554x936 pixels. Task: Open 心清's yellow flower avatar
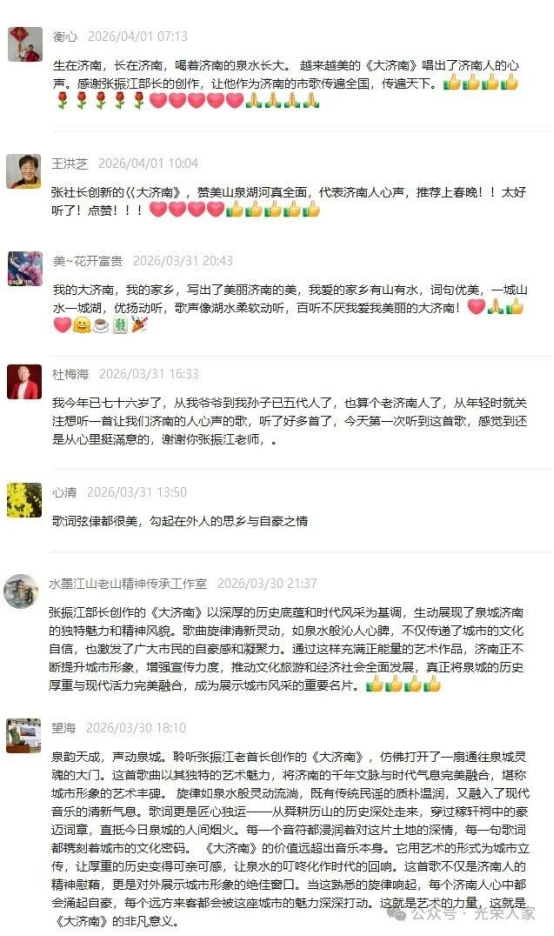(24, 500)
